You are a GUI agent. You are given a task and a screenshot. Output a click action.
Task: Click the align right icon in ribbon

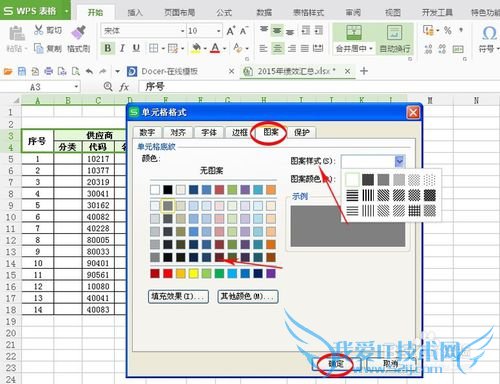coord(292,49)
